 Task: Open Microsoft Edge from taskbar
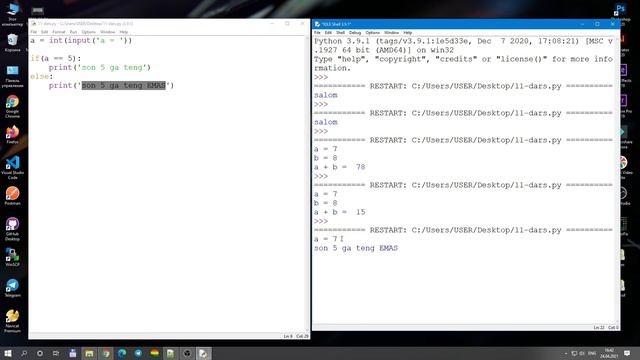pos(122,353)
